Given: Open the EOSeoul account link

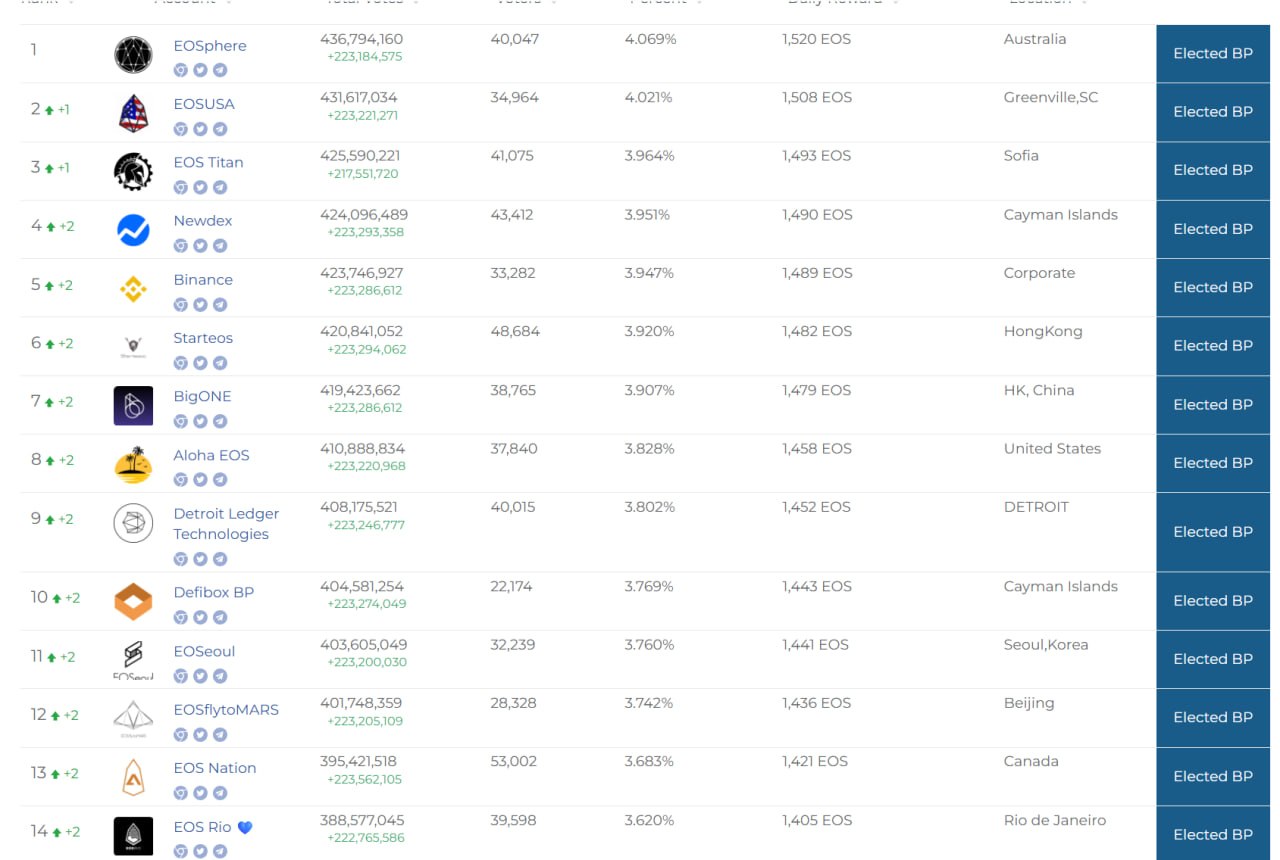Looking at the screenshot, I should click(x=204, y=651).
